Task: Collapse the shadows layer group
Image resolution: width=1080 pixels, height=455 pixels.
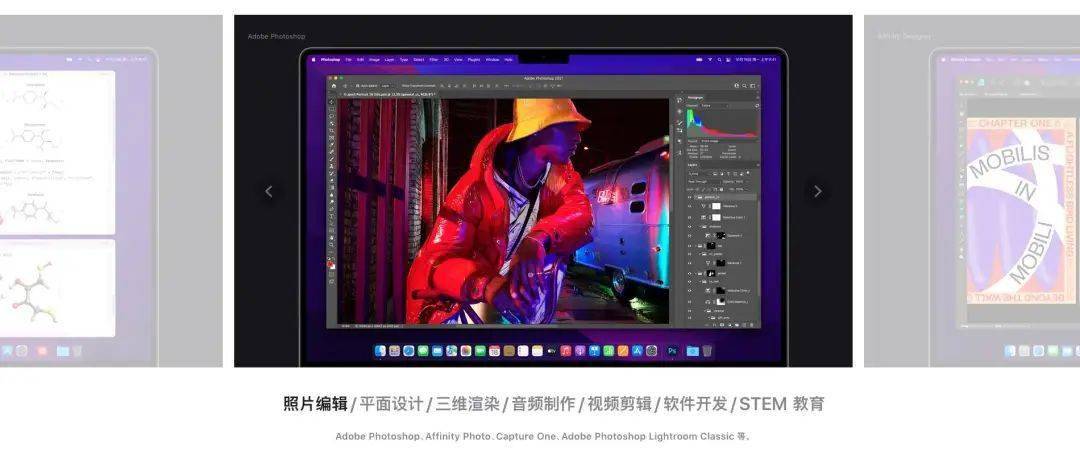Action: (700, 226)
